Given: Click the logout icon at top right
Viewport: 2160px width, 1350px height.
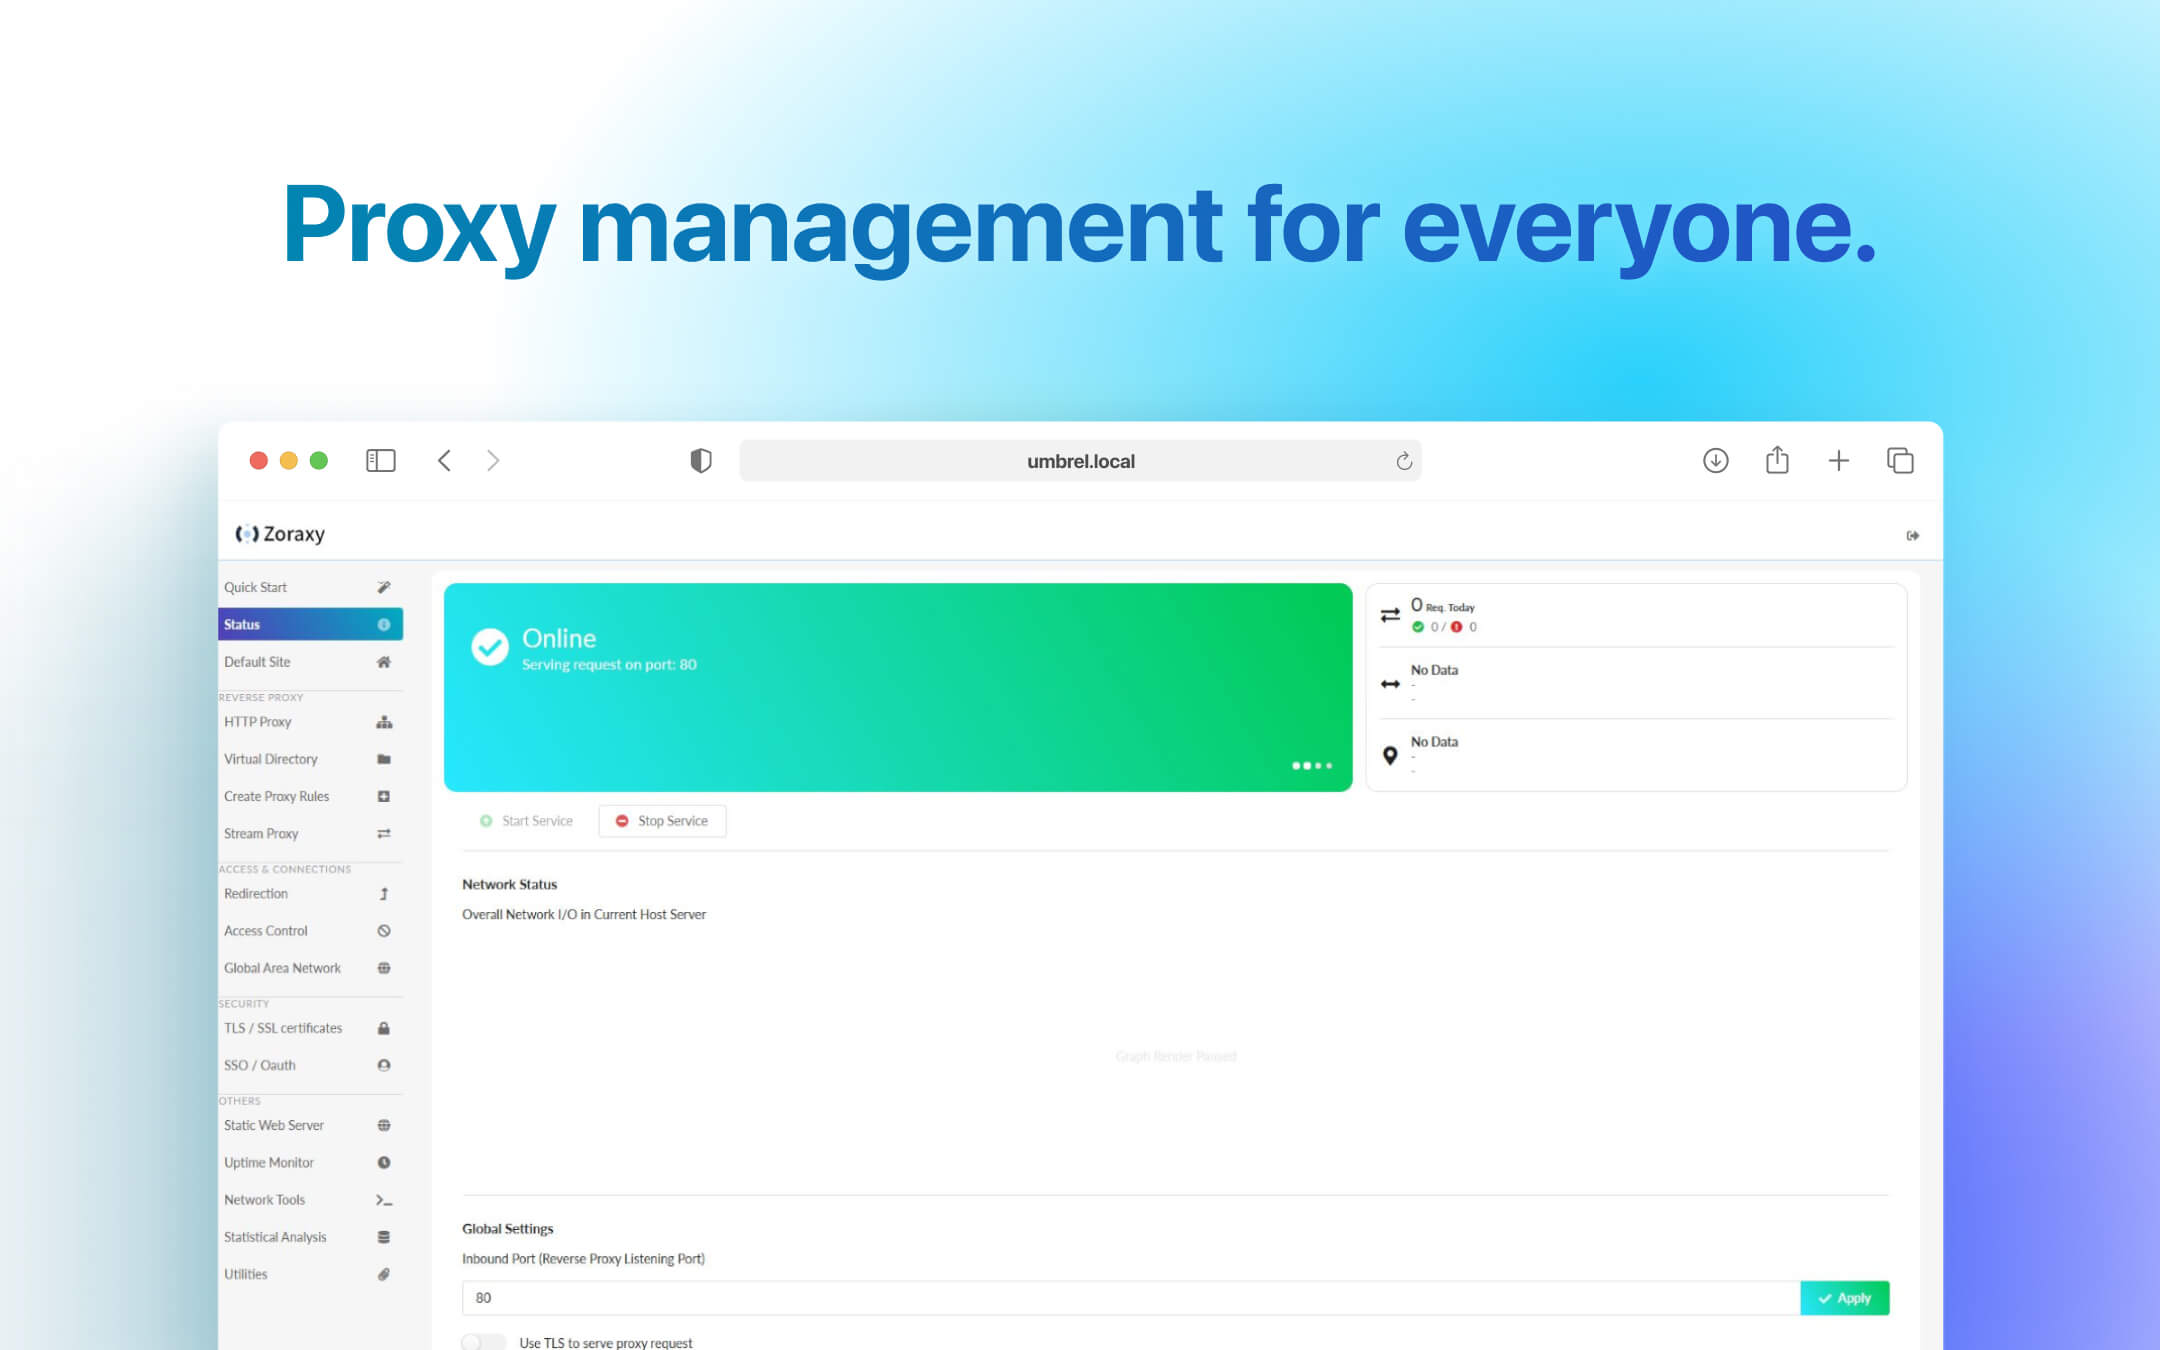Looking at the screenshot, I should point(1914,534).
